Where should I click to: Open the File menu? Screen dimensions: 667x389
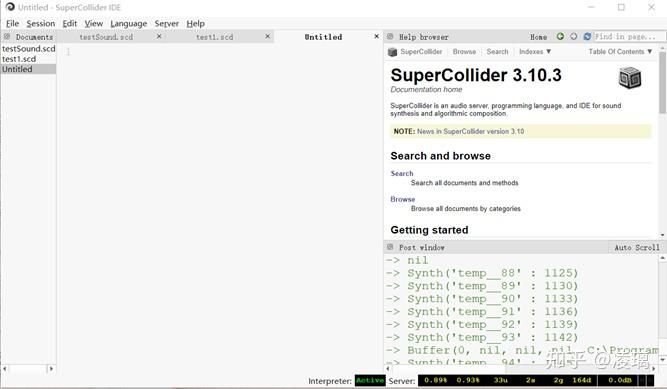12,23
